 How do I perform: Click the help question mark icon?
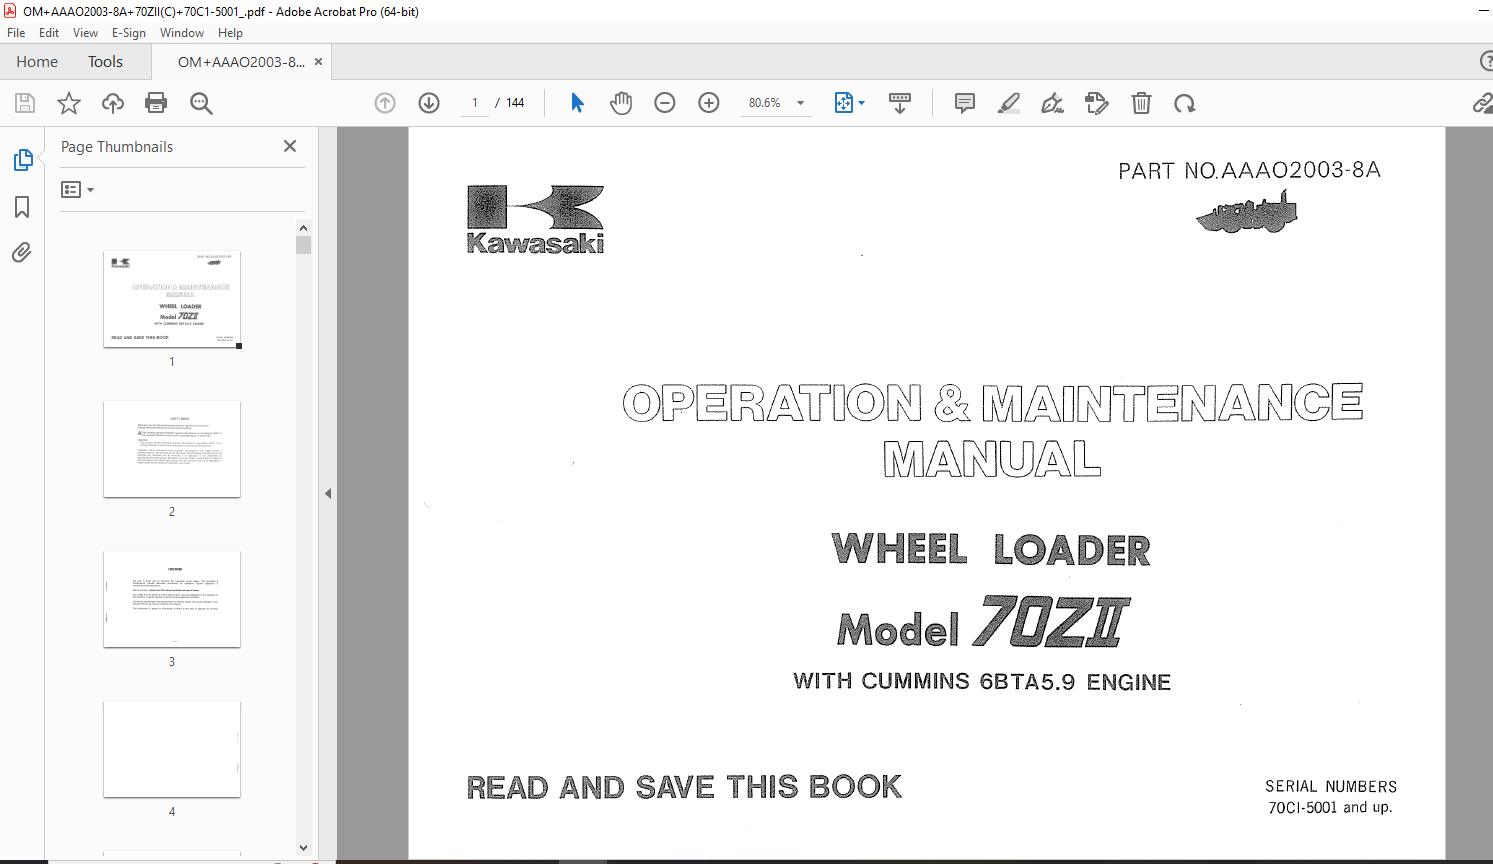[x=1486, y=62]
